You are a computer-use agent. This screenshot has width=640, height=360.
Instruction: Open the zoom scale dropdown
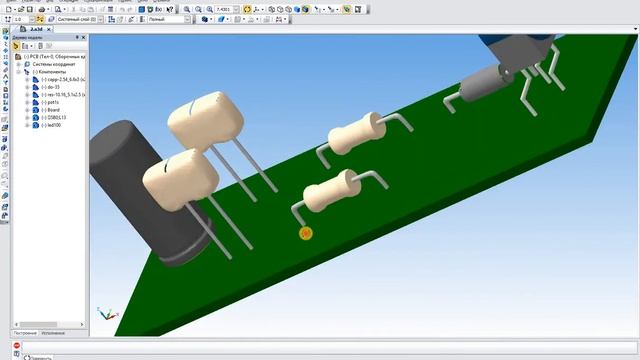click(x=236, y=9)
